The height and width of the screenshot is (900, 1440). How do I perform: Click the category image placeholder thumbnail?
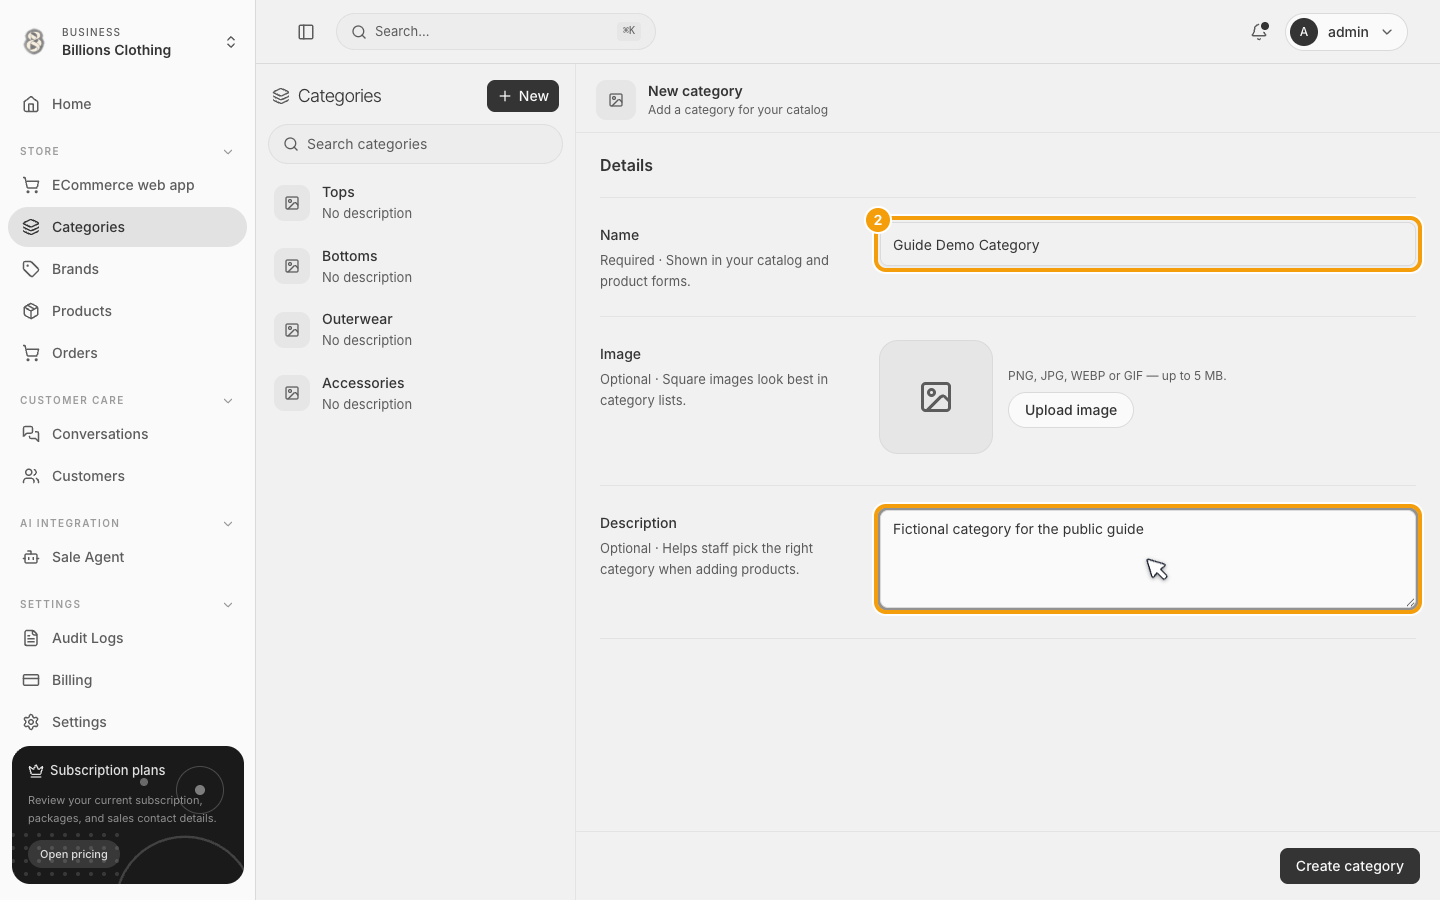click(x=936, y=397)
